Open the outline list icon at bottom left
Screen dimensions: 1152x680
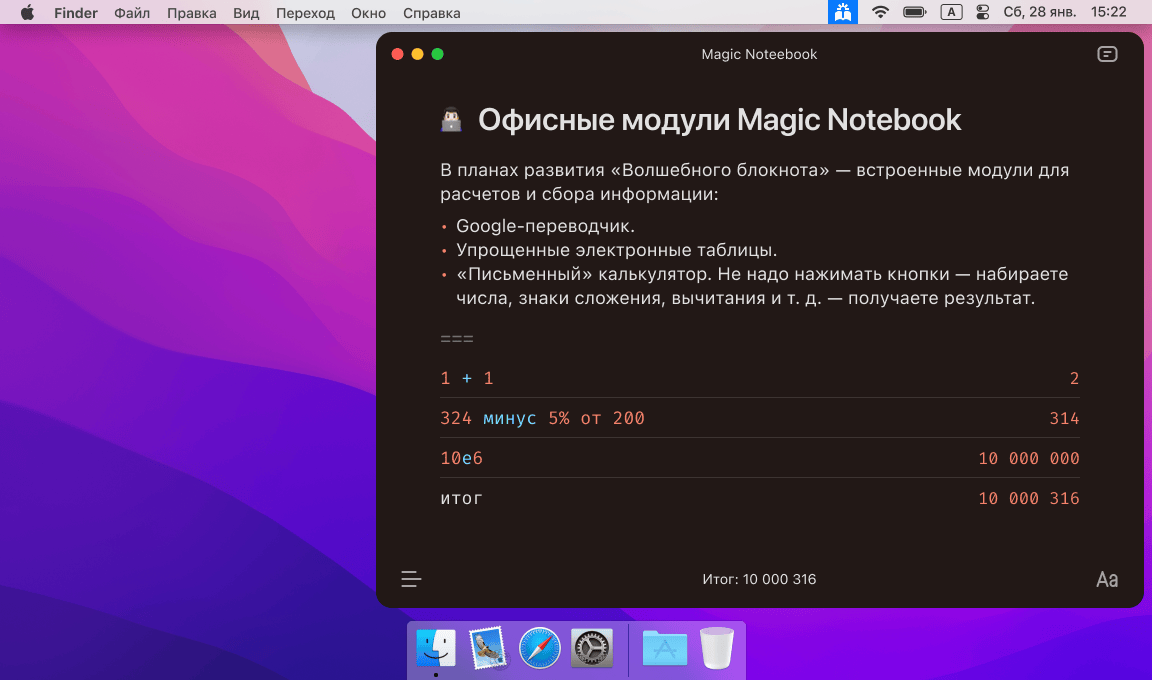click(411, 579)
